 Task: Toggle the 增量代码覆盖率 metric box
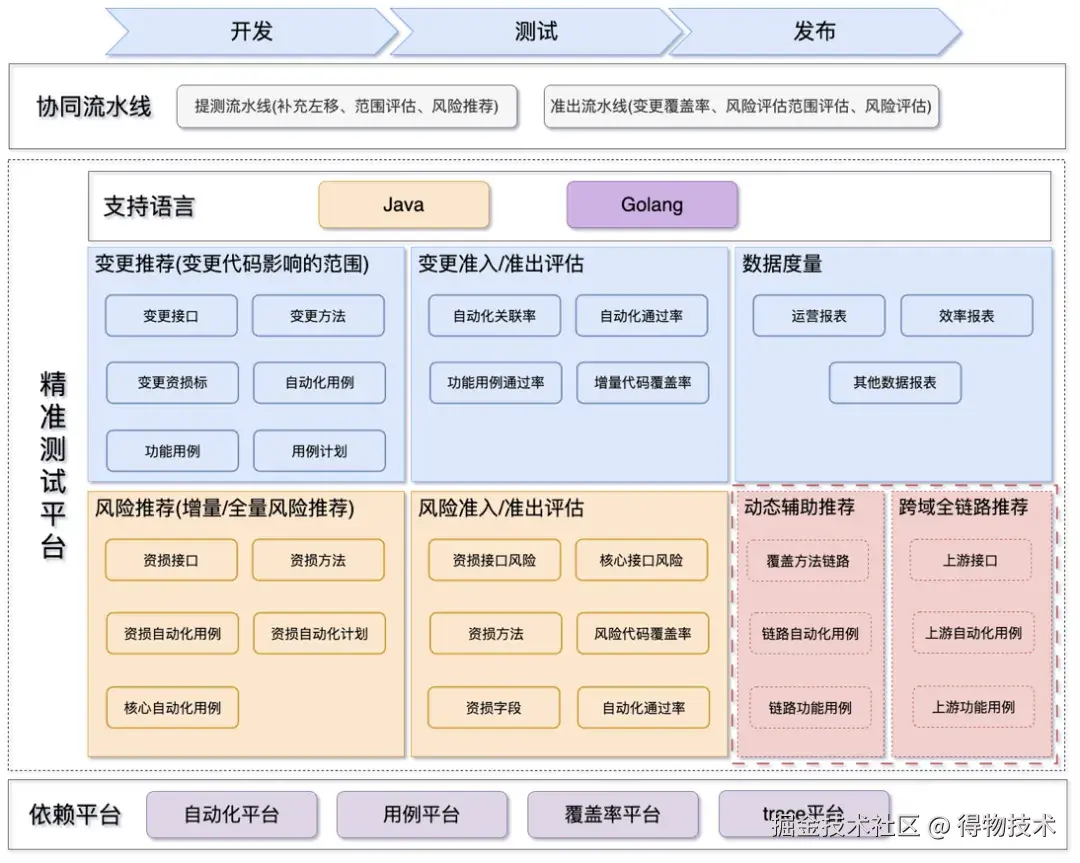644,382
